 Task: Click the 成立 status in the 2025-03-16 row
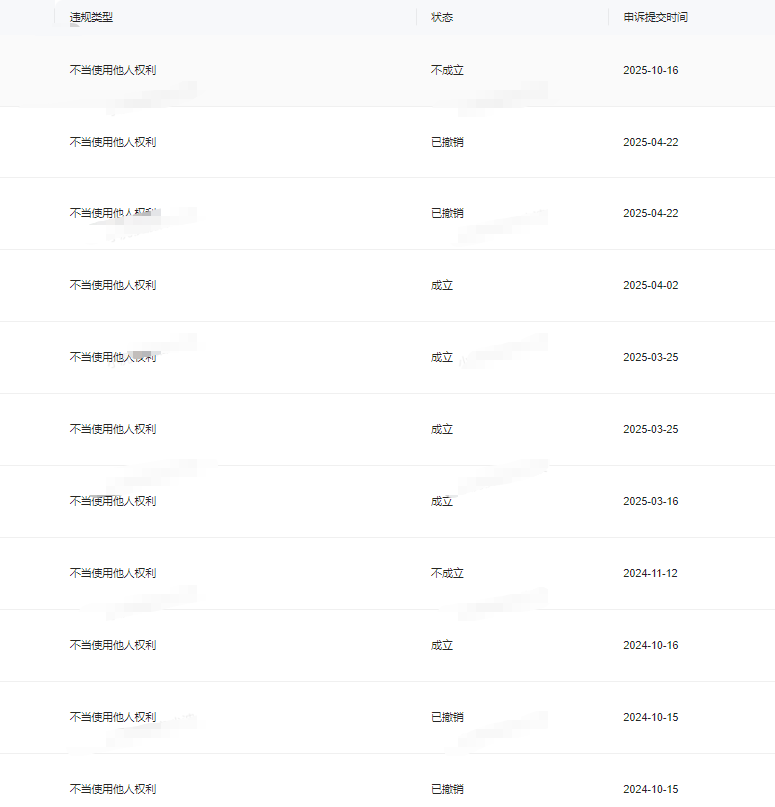point(442,501)
